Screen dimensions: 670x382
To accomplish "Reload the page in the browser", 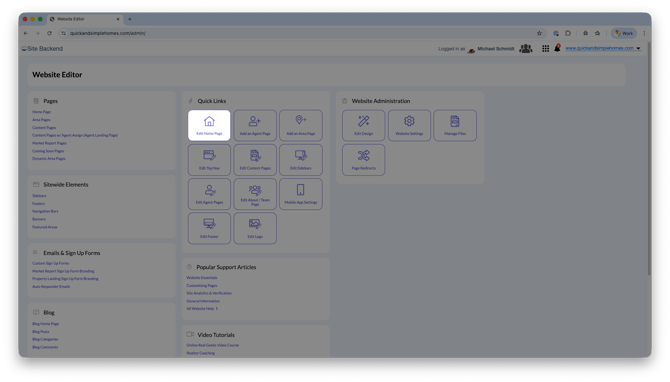I will [x=50, y=33].
